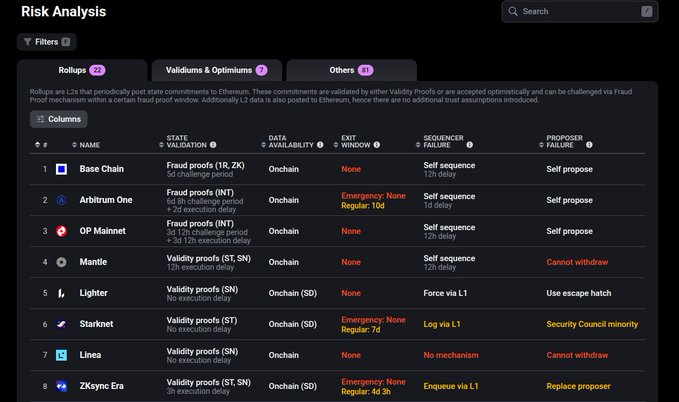
Task: Switch to the Others tab
Action: [x=351, y=70]
